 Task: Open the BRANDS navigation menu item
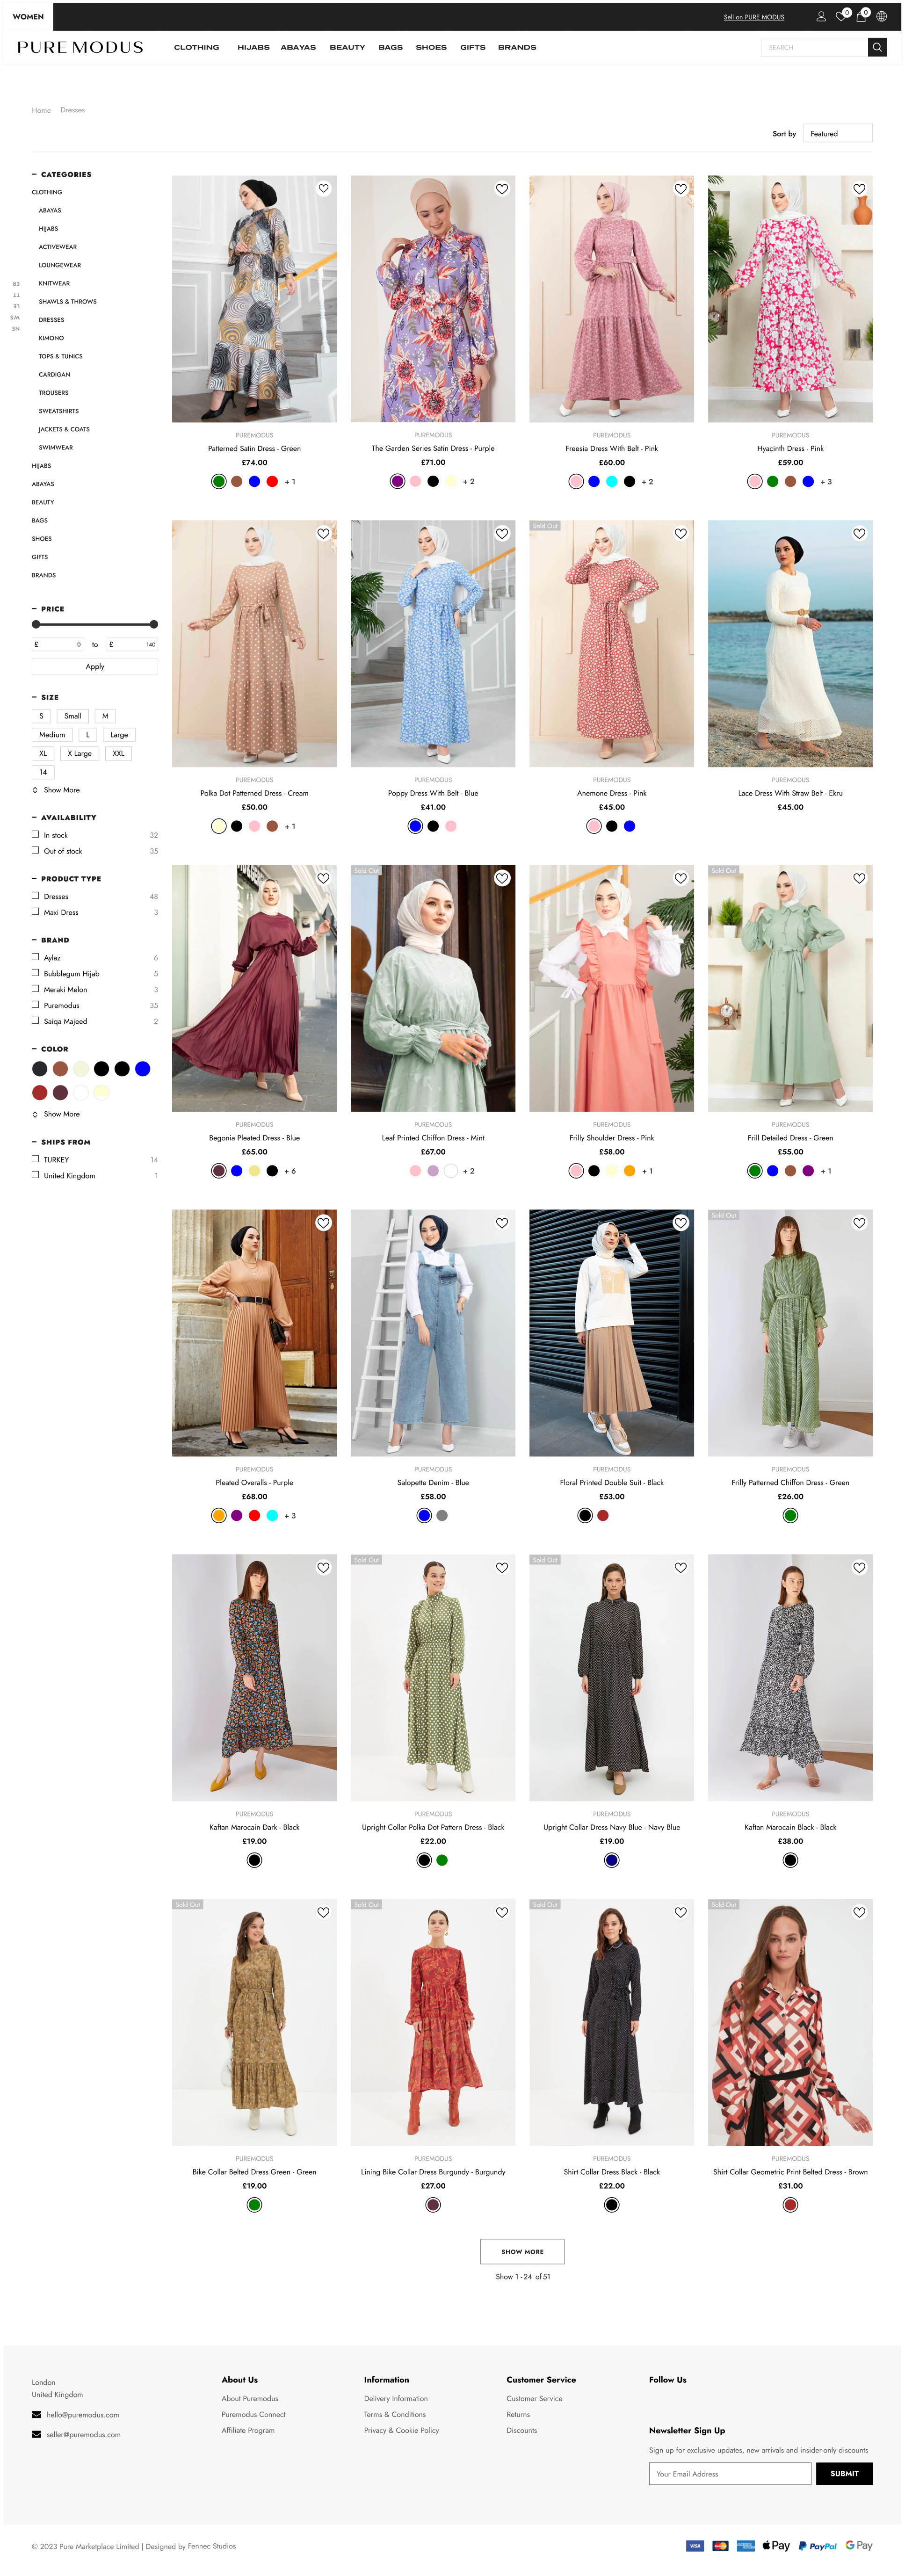(516, 47)
